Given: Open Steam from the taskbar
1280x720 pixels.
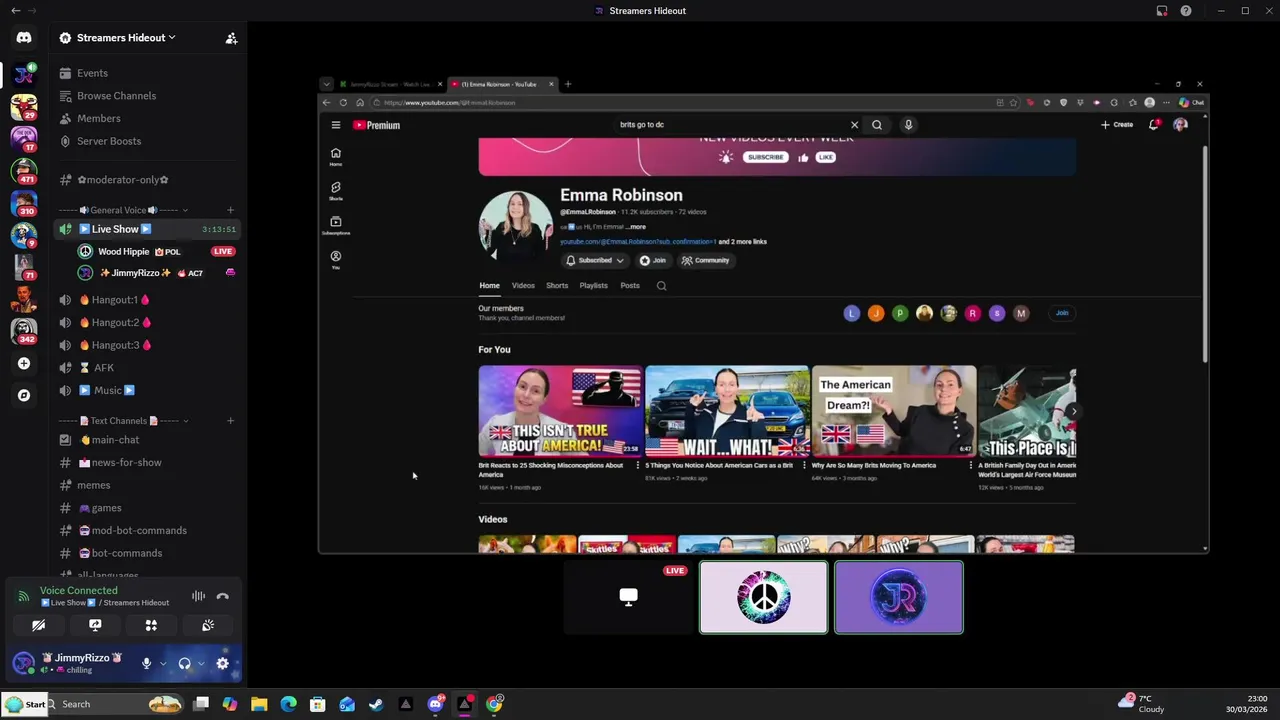Looking at the screenshot, I should coord(376,704).
